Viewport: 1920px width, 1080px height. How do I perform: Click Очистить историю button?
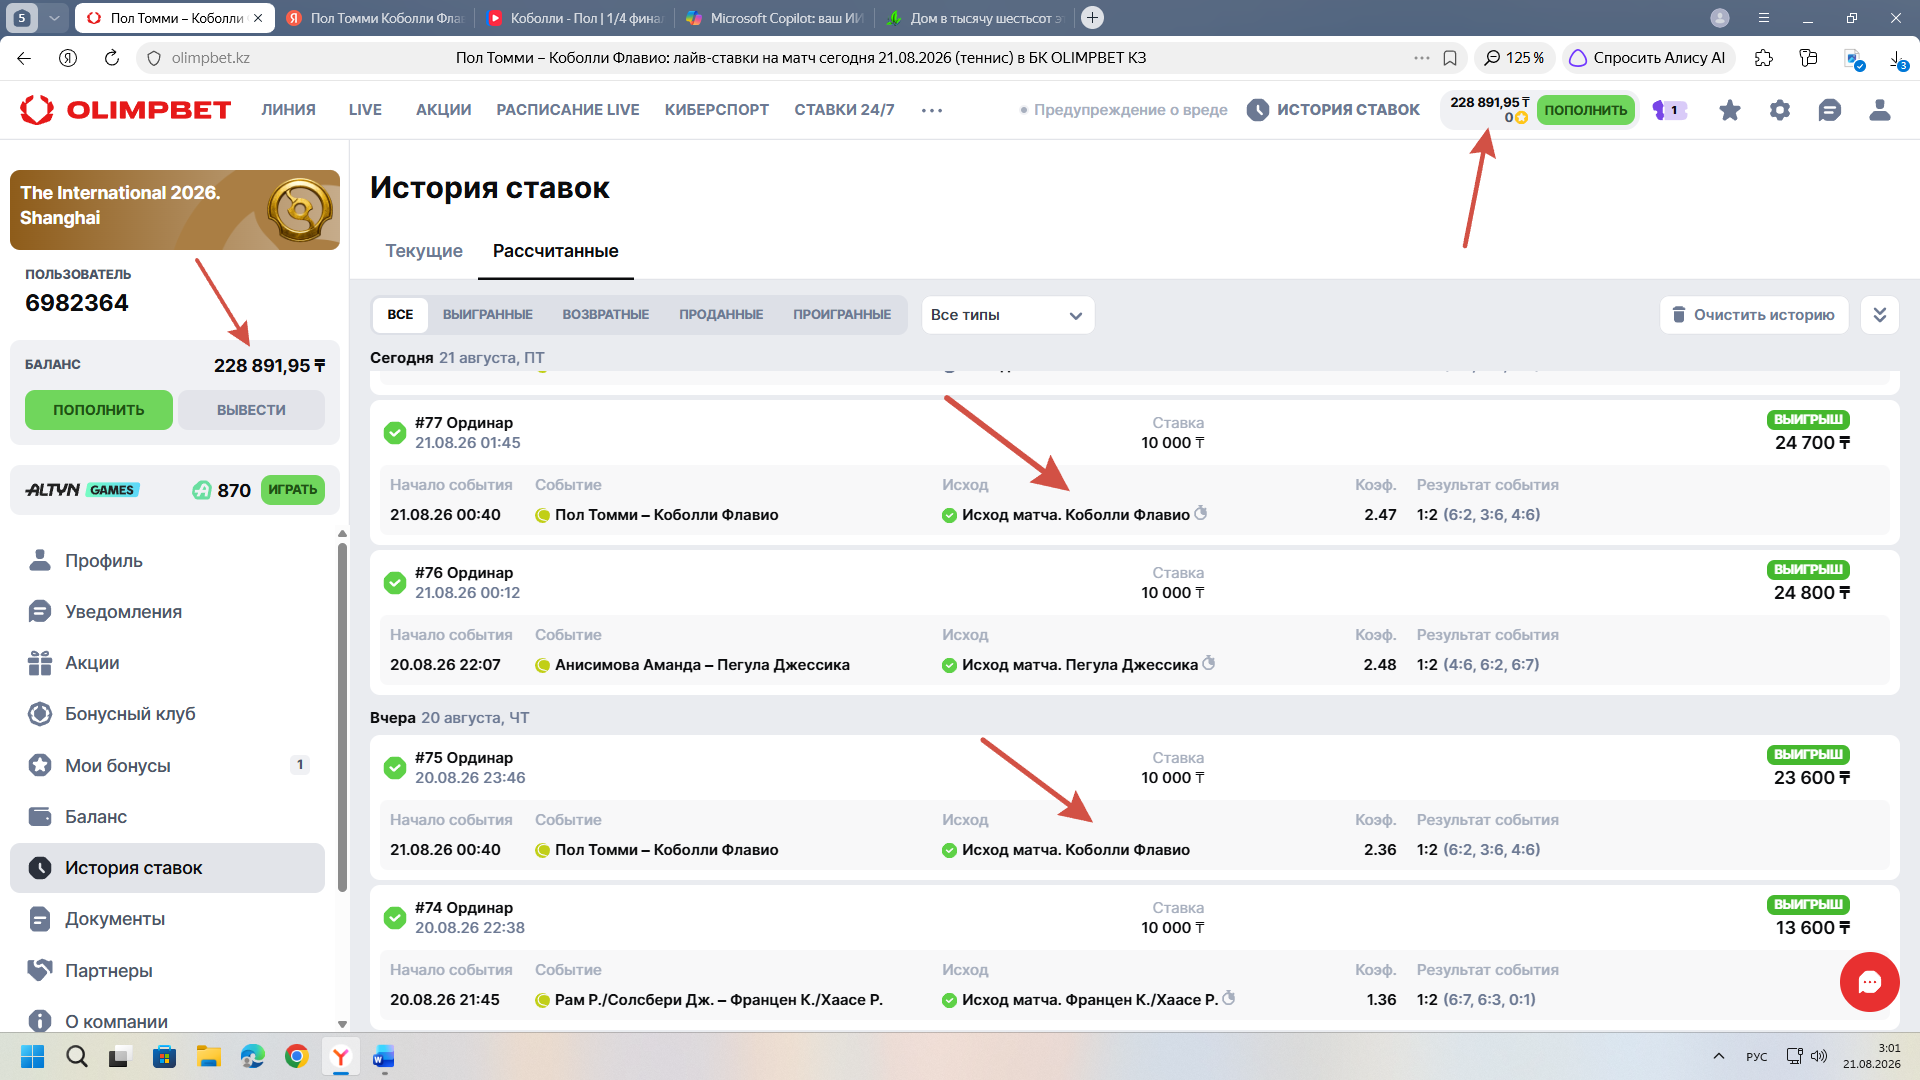pos(1754,315)
